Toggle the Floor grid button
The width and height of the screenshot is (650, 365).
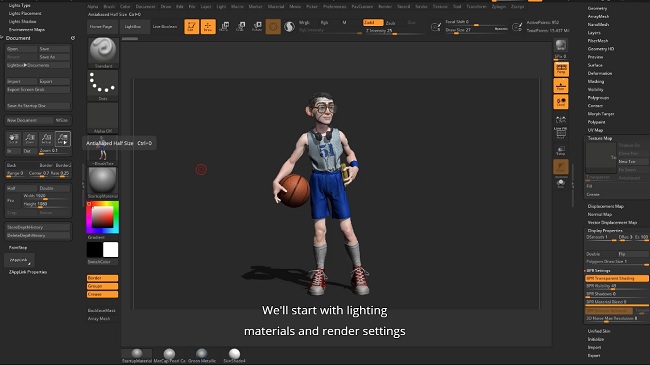coord(561,86)
